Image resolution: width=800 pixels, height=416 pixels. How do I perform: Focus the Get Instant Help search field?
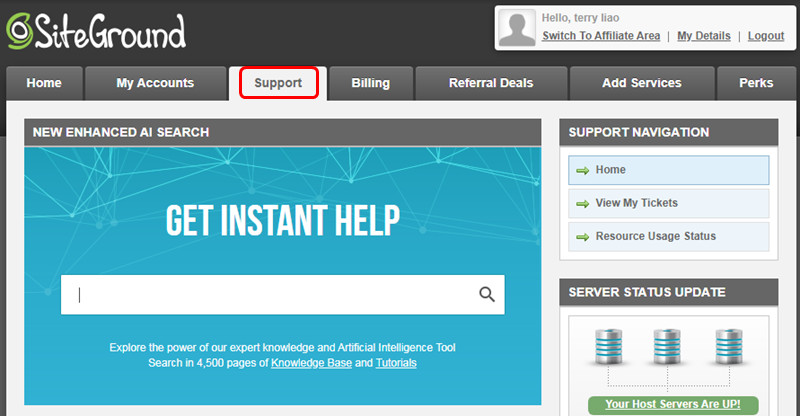click(283, 295)
